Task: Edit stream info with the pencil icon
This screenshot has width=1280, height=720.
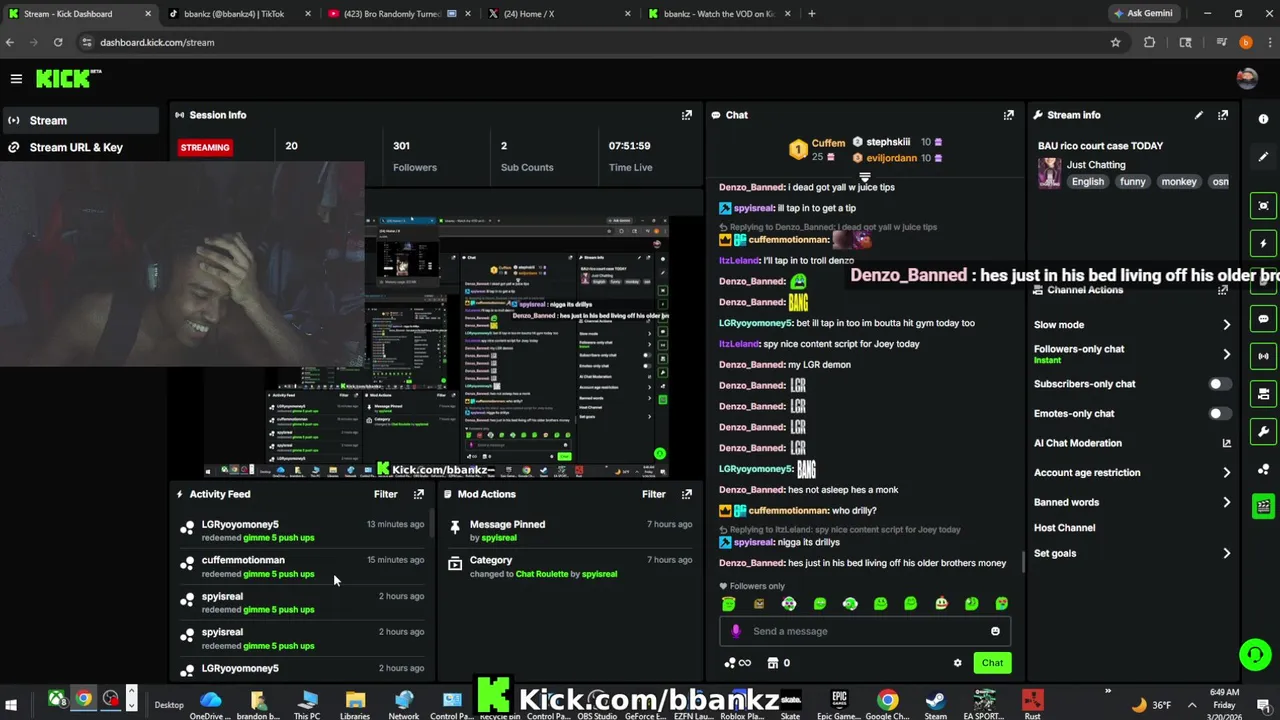Action: [1199, 115]
